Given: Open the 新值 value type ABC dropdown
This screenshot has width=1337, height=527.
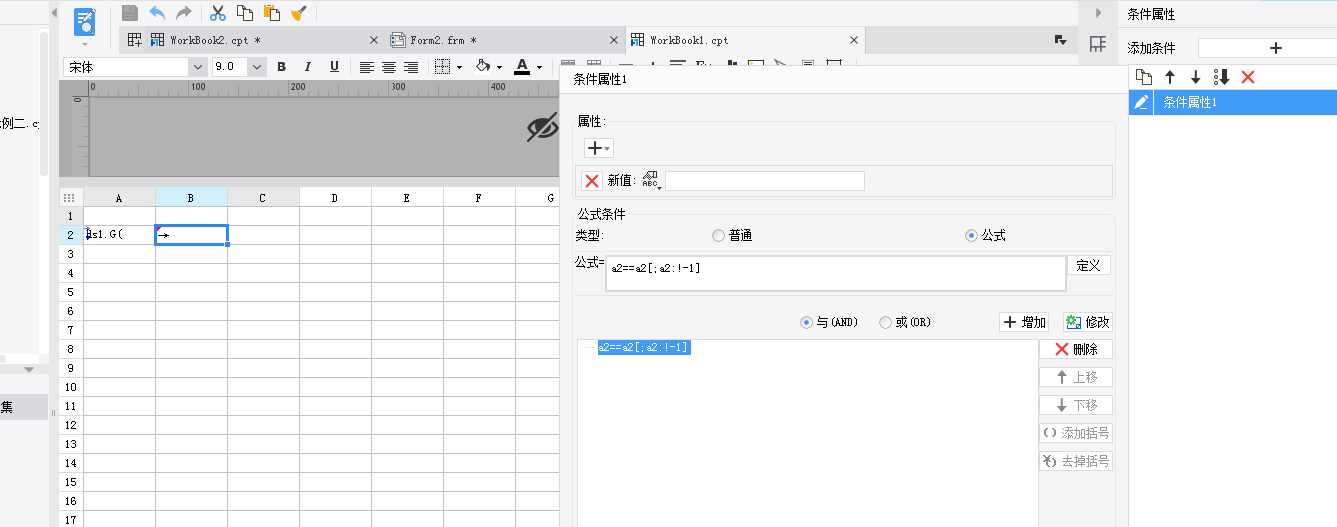Looking at the screenshot, I should click(x=652, y=181).
